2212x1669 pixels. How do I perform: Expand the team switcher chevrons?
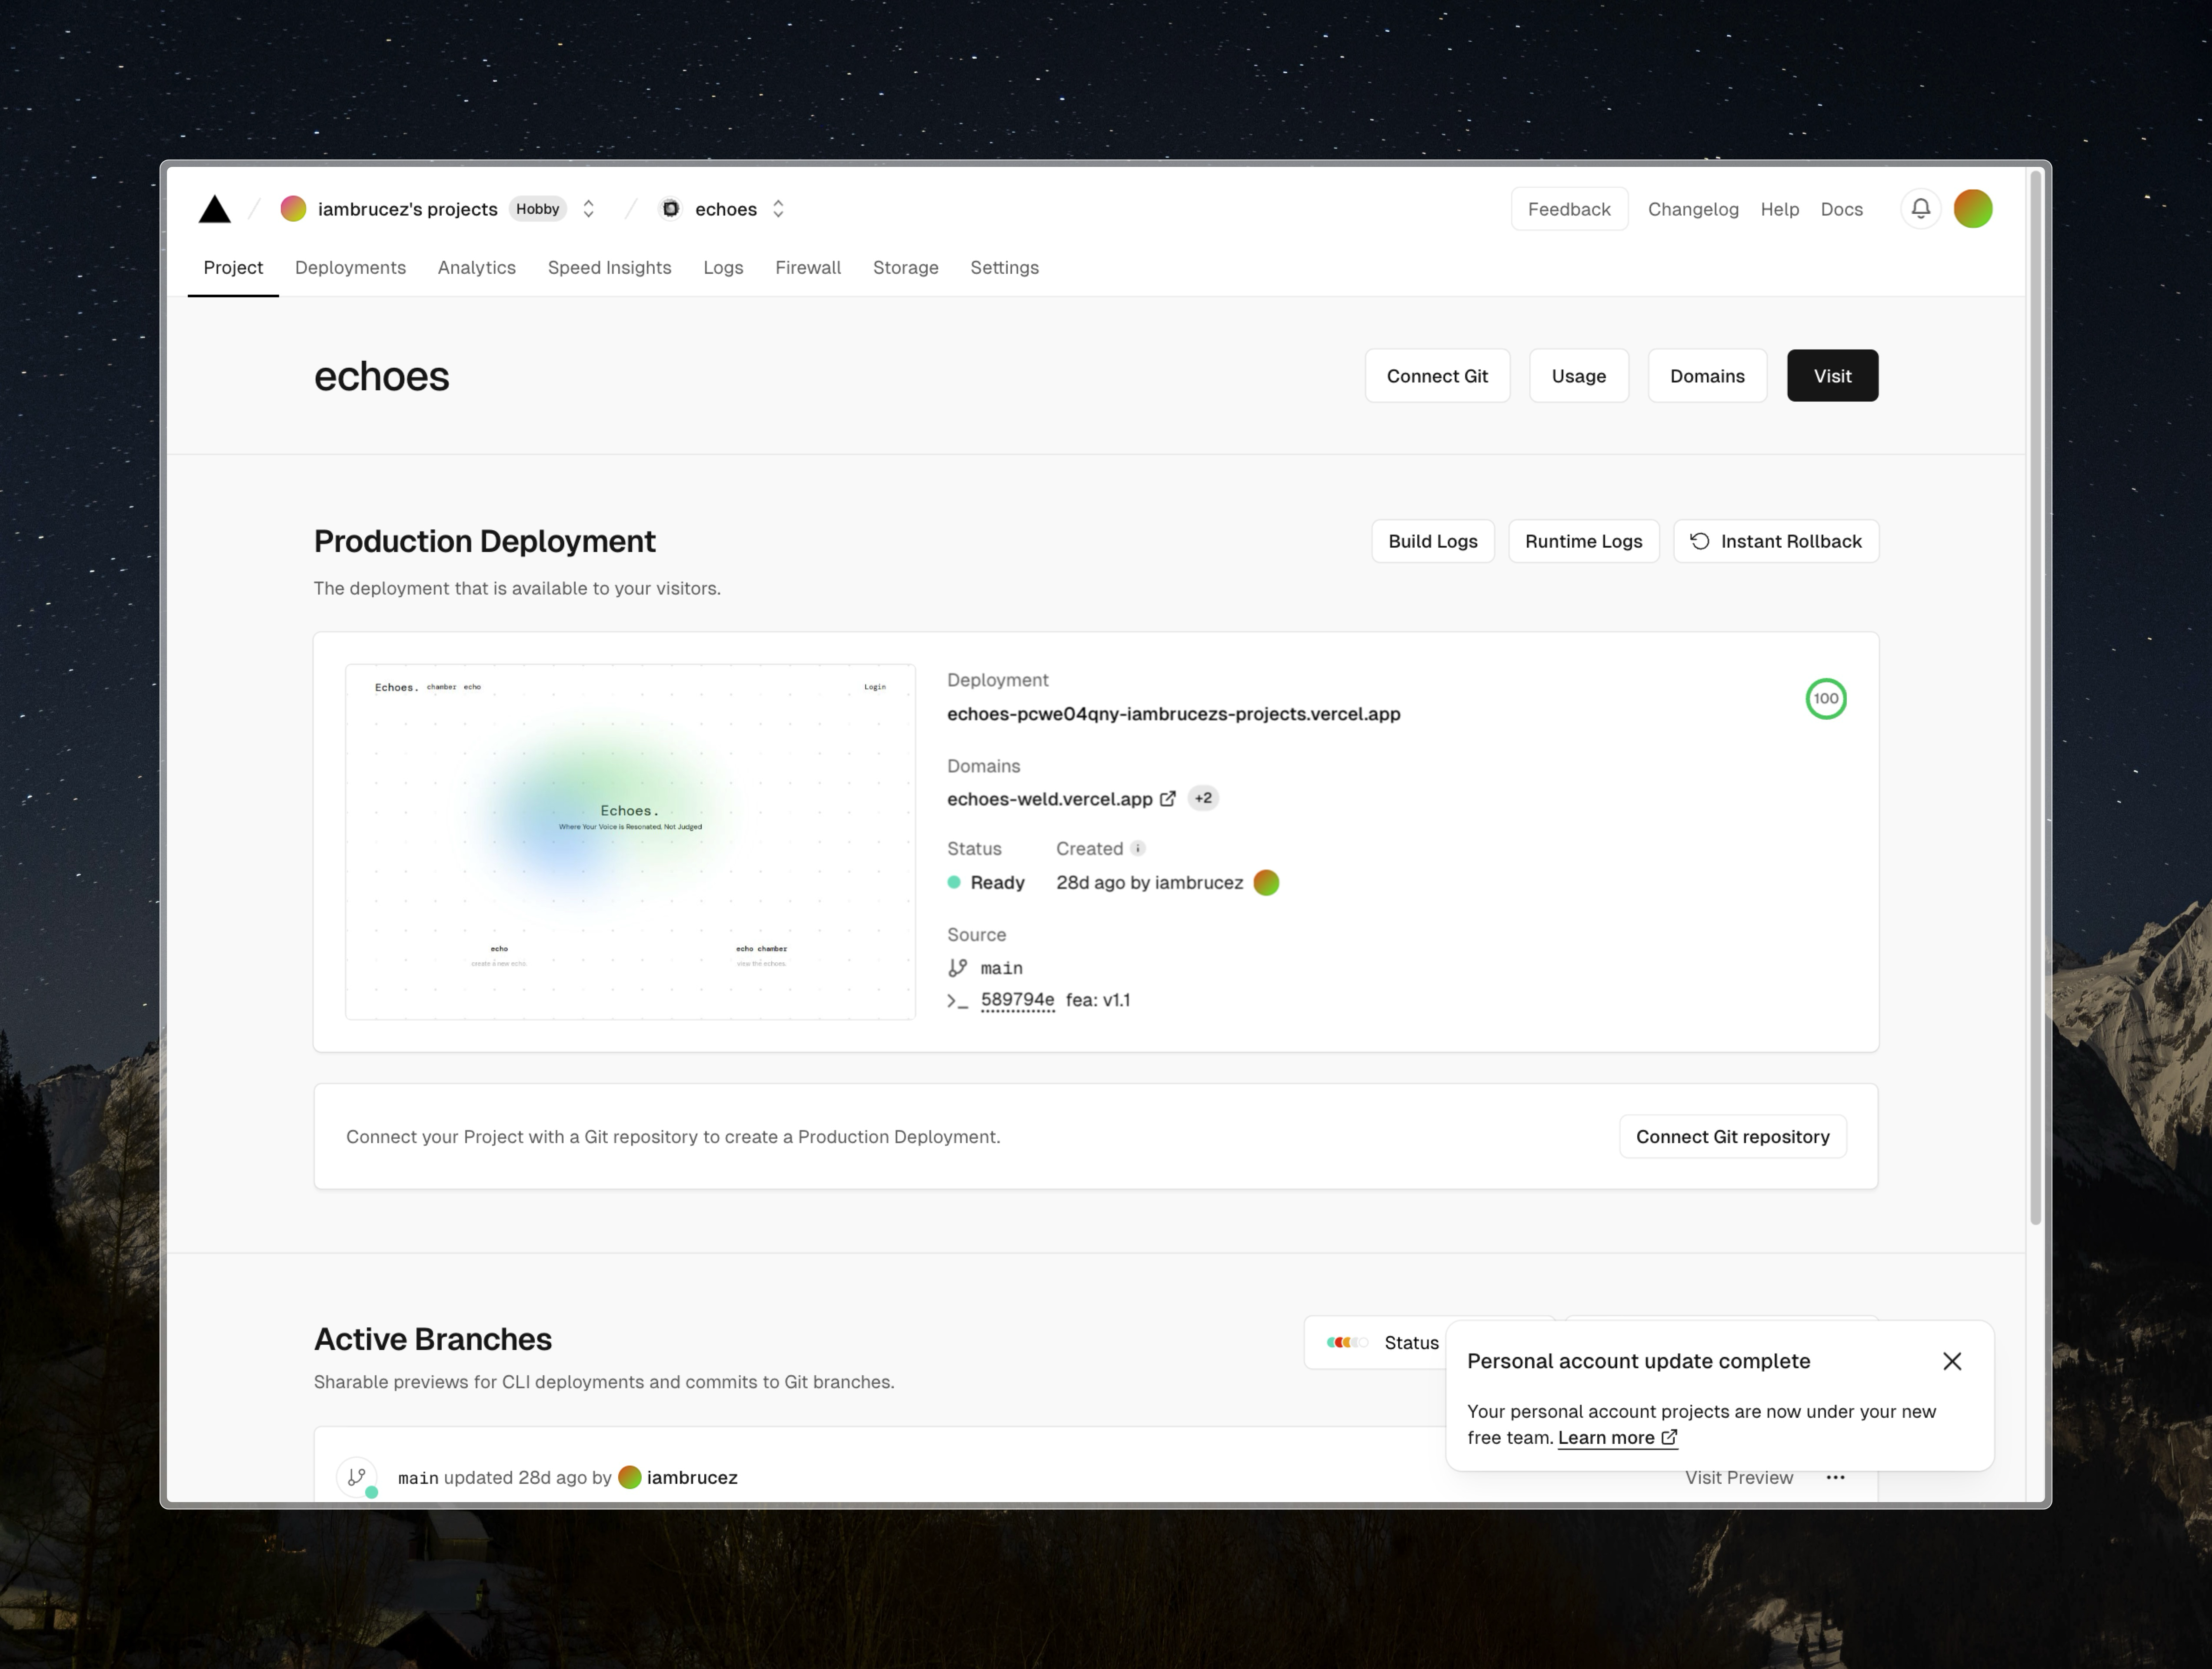(x=589, y=209)
